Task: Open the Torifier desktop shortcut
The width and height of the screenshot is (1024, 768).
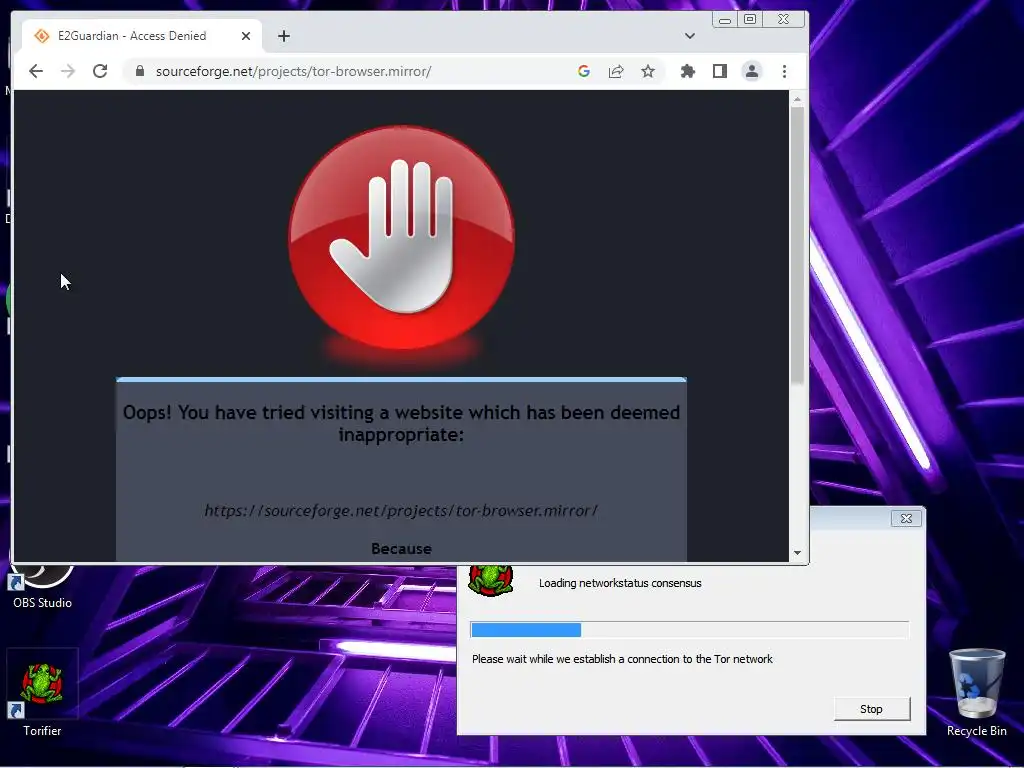Action: (x=42, y=694)
